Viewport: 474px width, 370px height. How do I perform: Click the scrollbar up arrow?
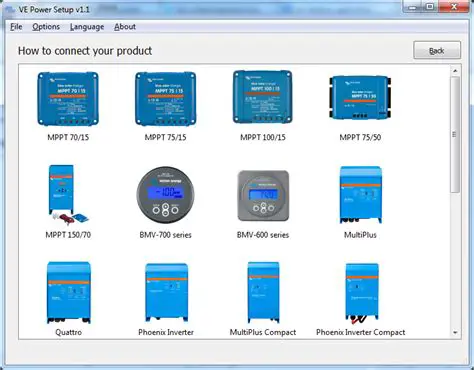point(455,71)
